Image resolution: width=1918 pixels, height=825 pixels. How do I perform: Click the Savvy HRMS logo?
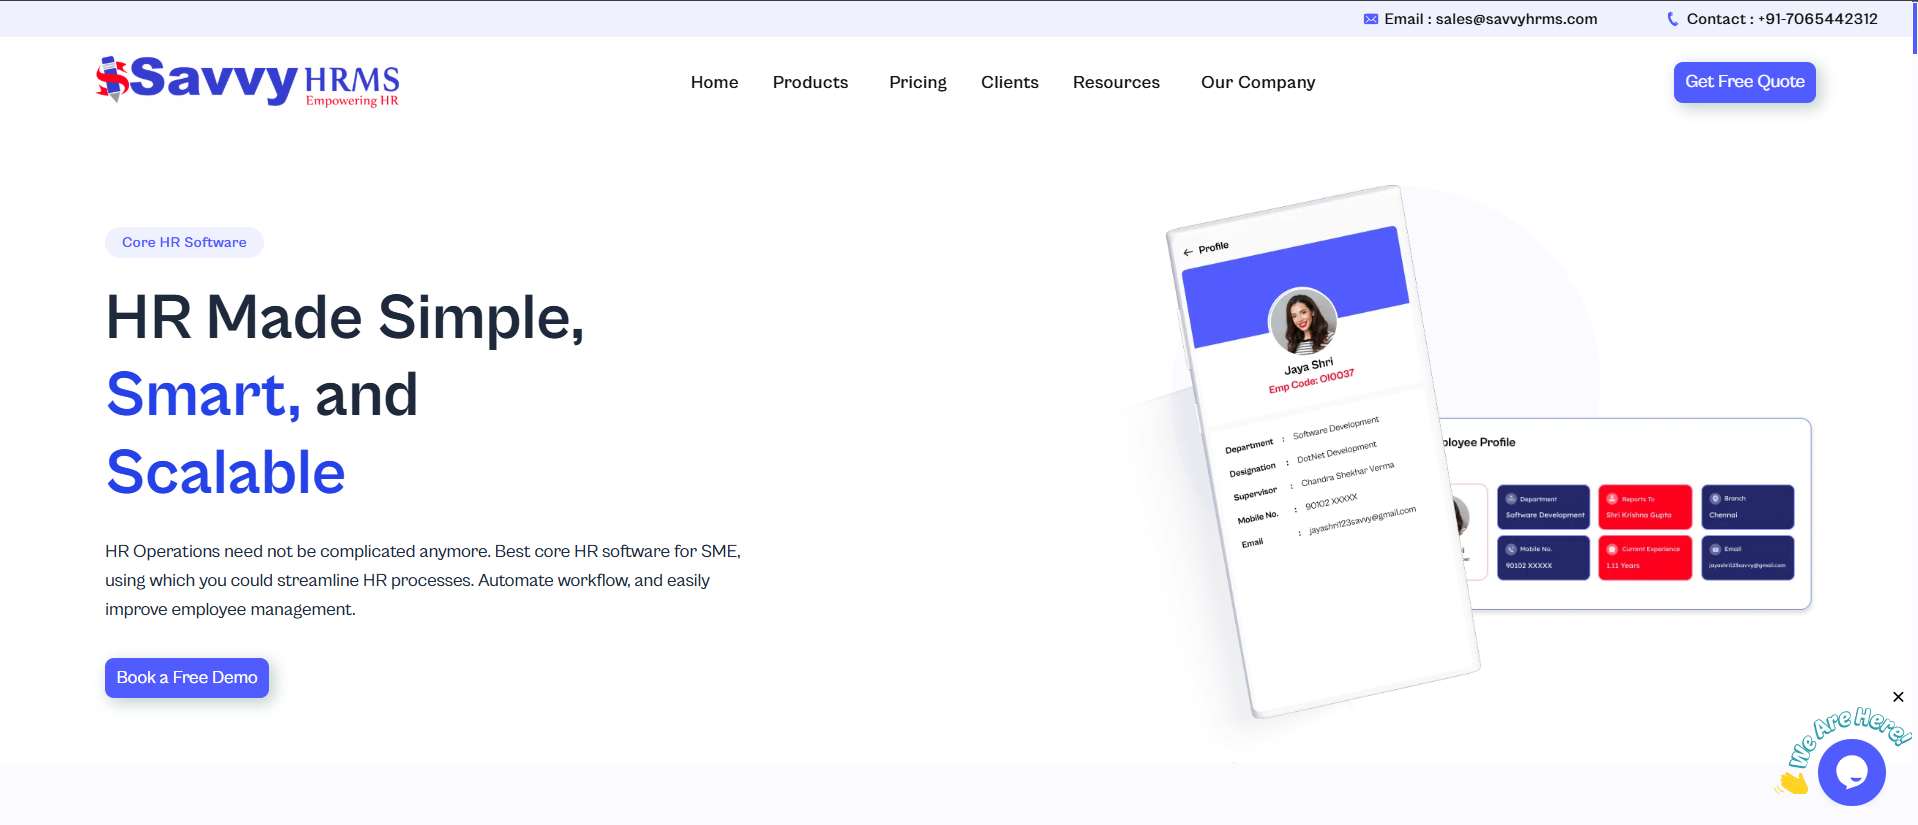[247, 80]
